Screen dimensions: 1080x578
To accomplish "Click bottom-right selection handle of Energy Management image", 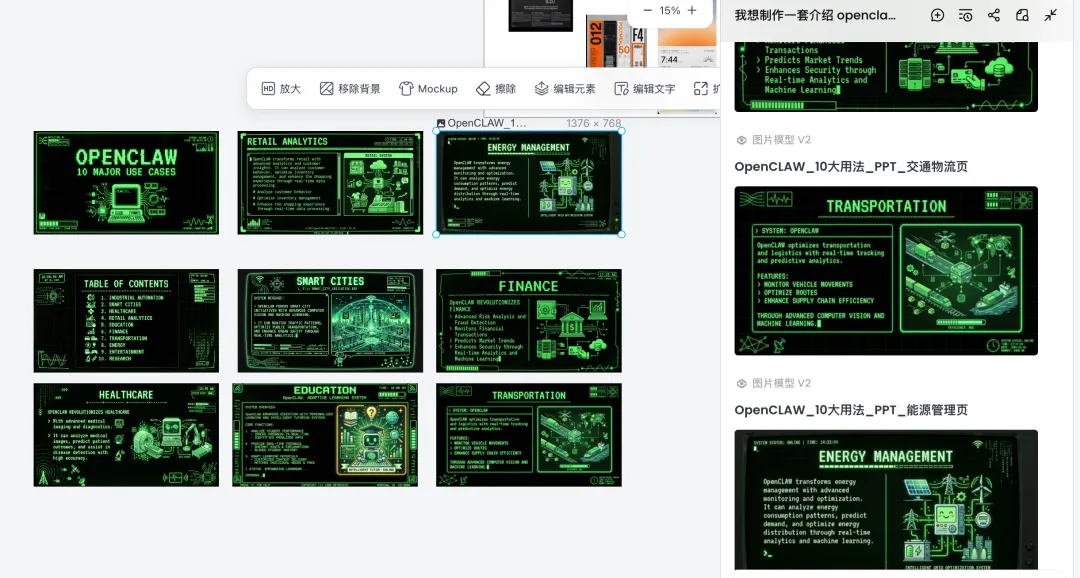I will tap(622, 234).
